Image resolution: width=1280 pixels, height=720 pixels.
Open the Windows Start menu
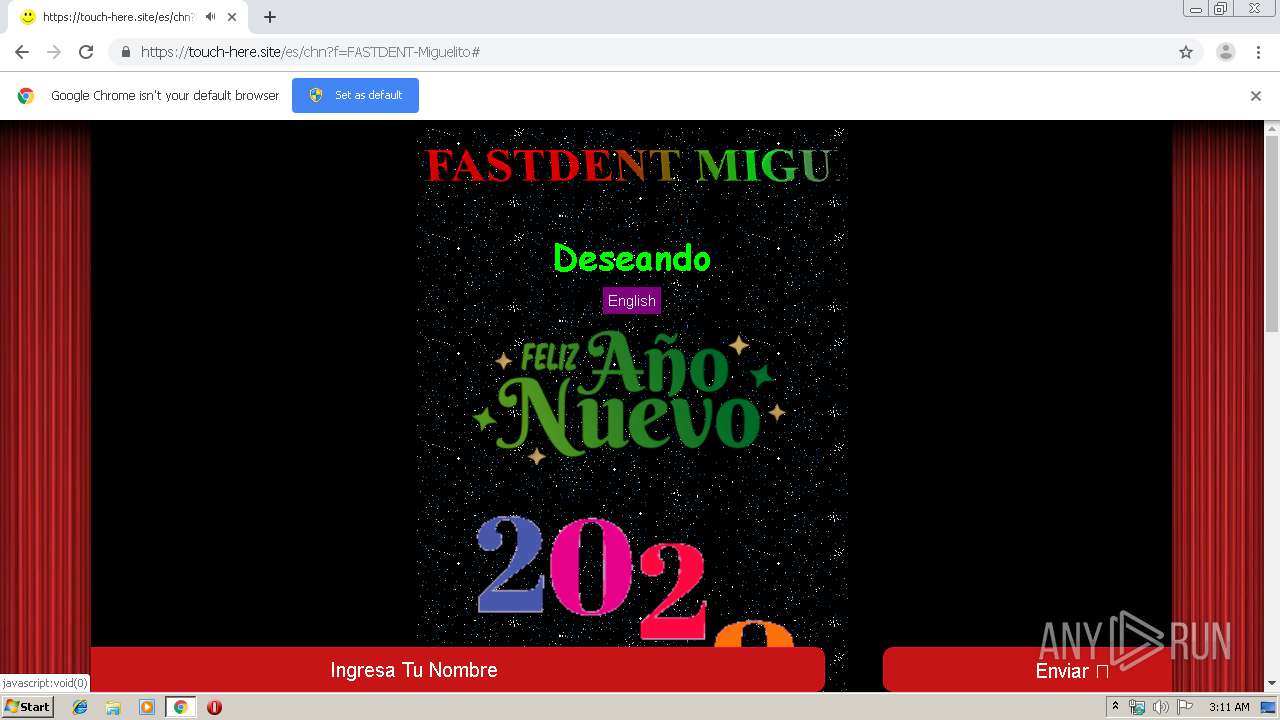[27, 707]
